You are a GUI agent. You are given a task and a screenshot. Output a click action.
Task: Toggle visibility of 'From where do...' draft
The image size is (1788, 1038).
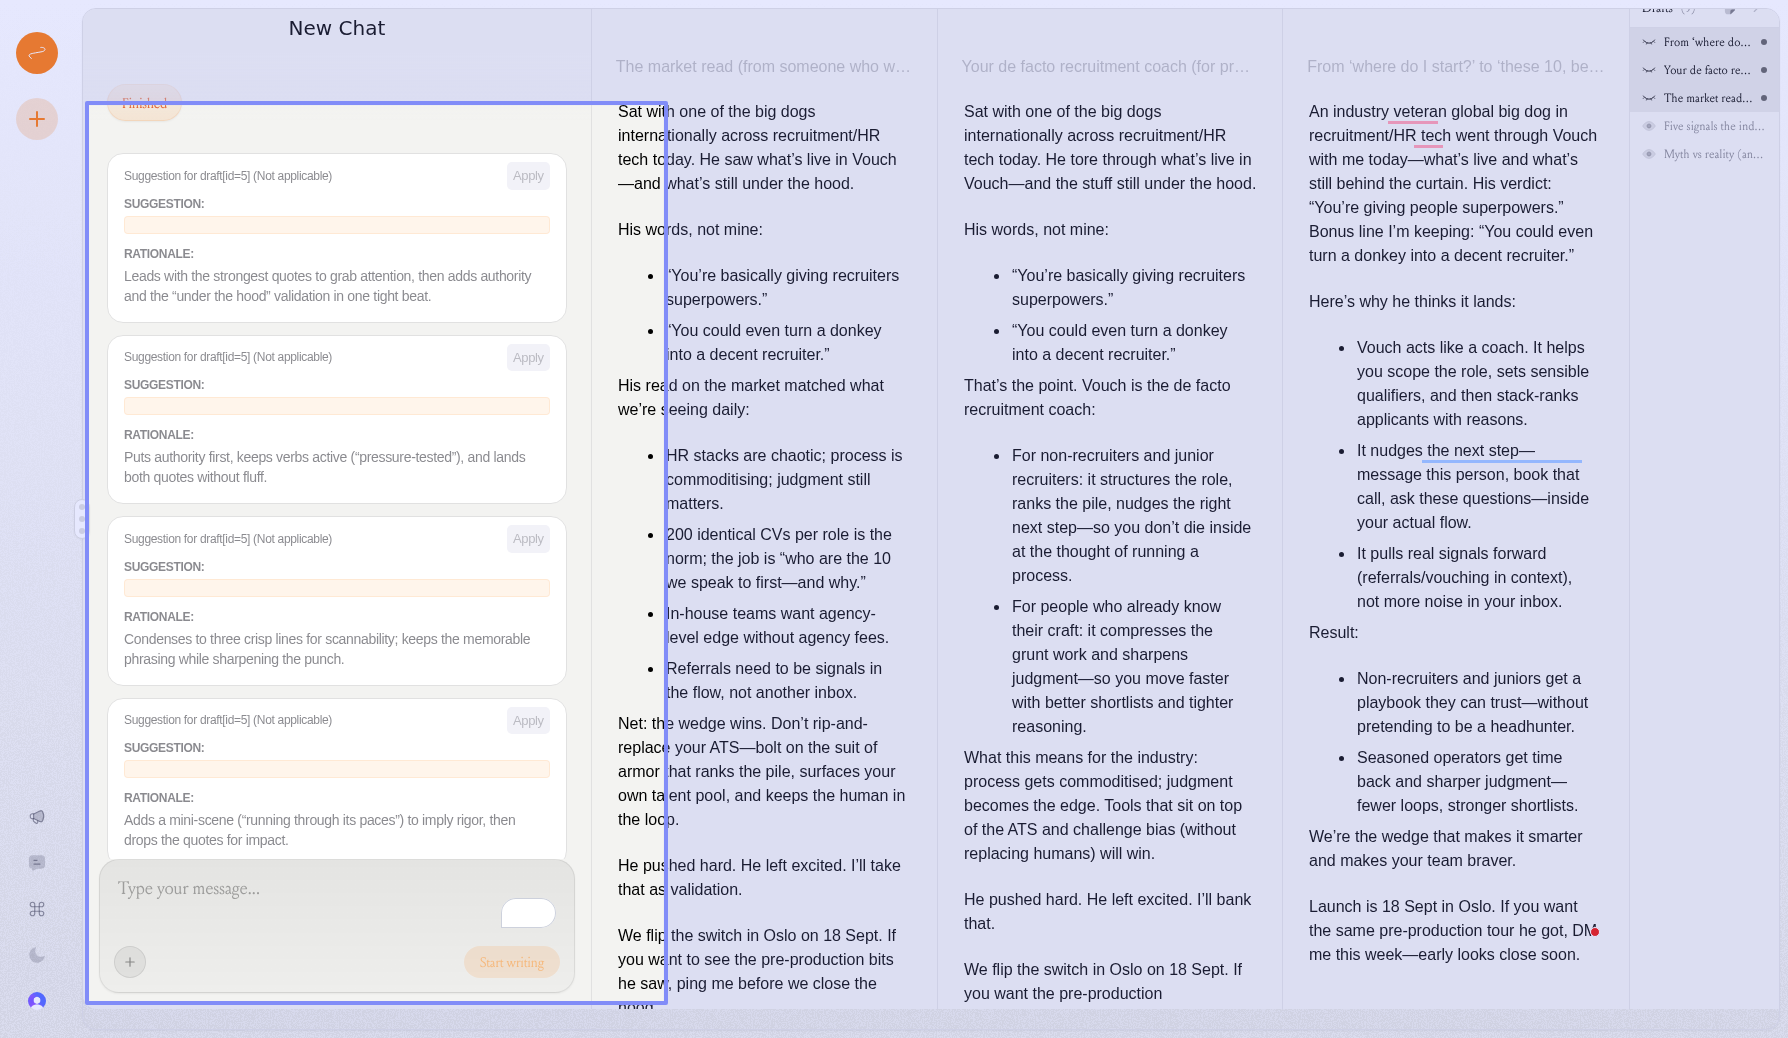pos(1649,42)
